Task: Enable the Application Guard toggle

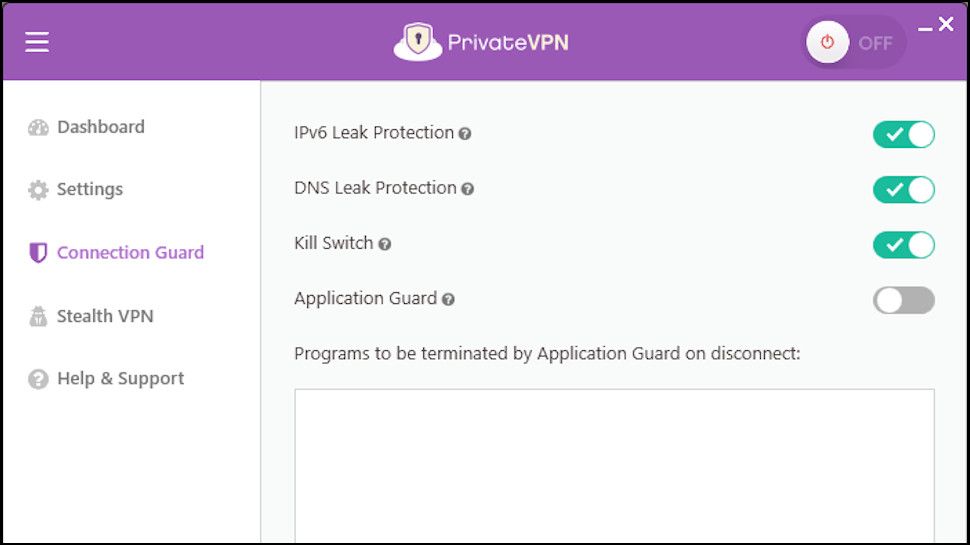Action: pyautogui.click(x=903, y=300)
